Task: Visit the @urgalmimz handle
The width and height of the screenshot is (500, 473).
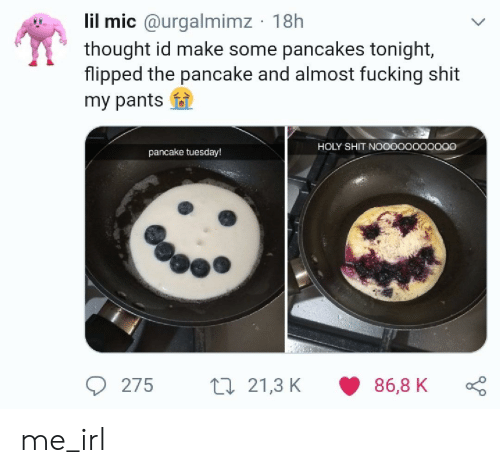Action: pyautogui.click(x=197, y=22)
